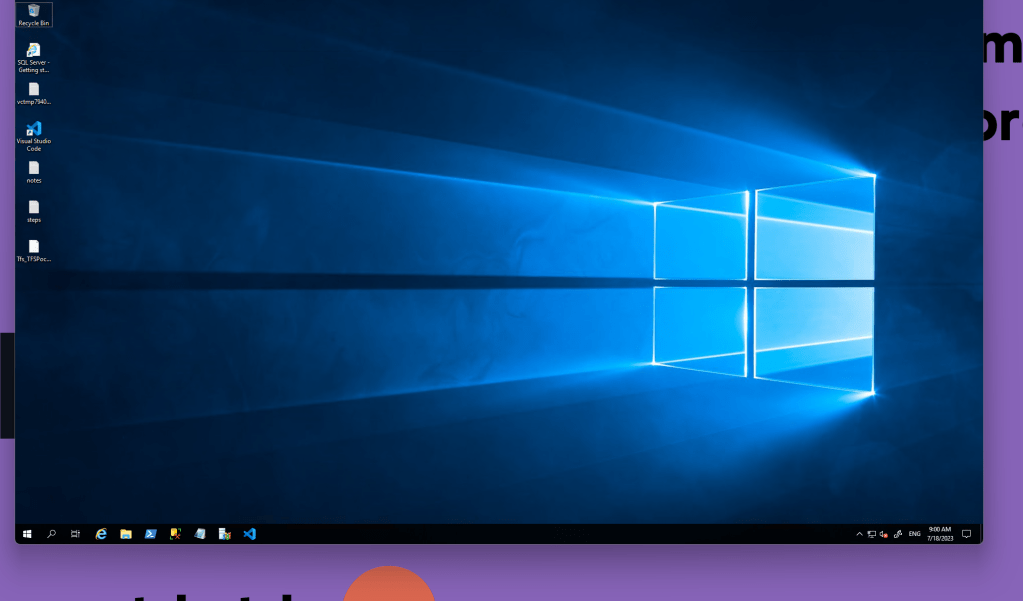Open the Windows Start menu
1023x601 pixels.
27,534
